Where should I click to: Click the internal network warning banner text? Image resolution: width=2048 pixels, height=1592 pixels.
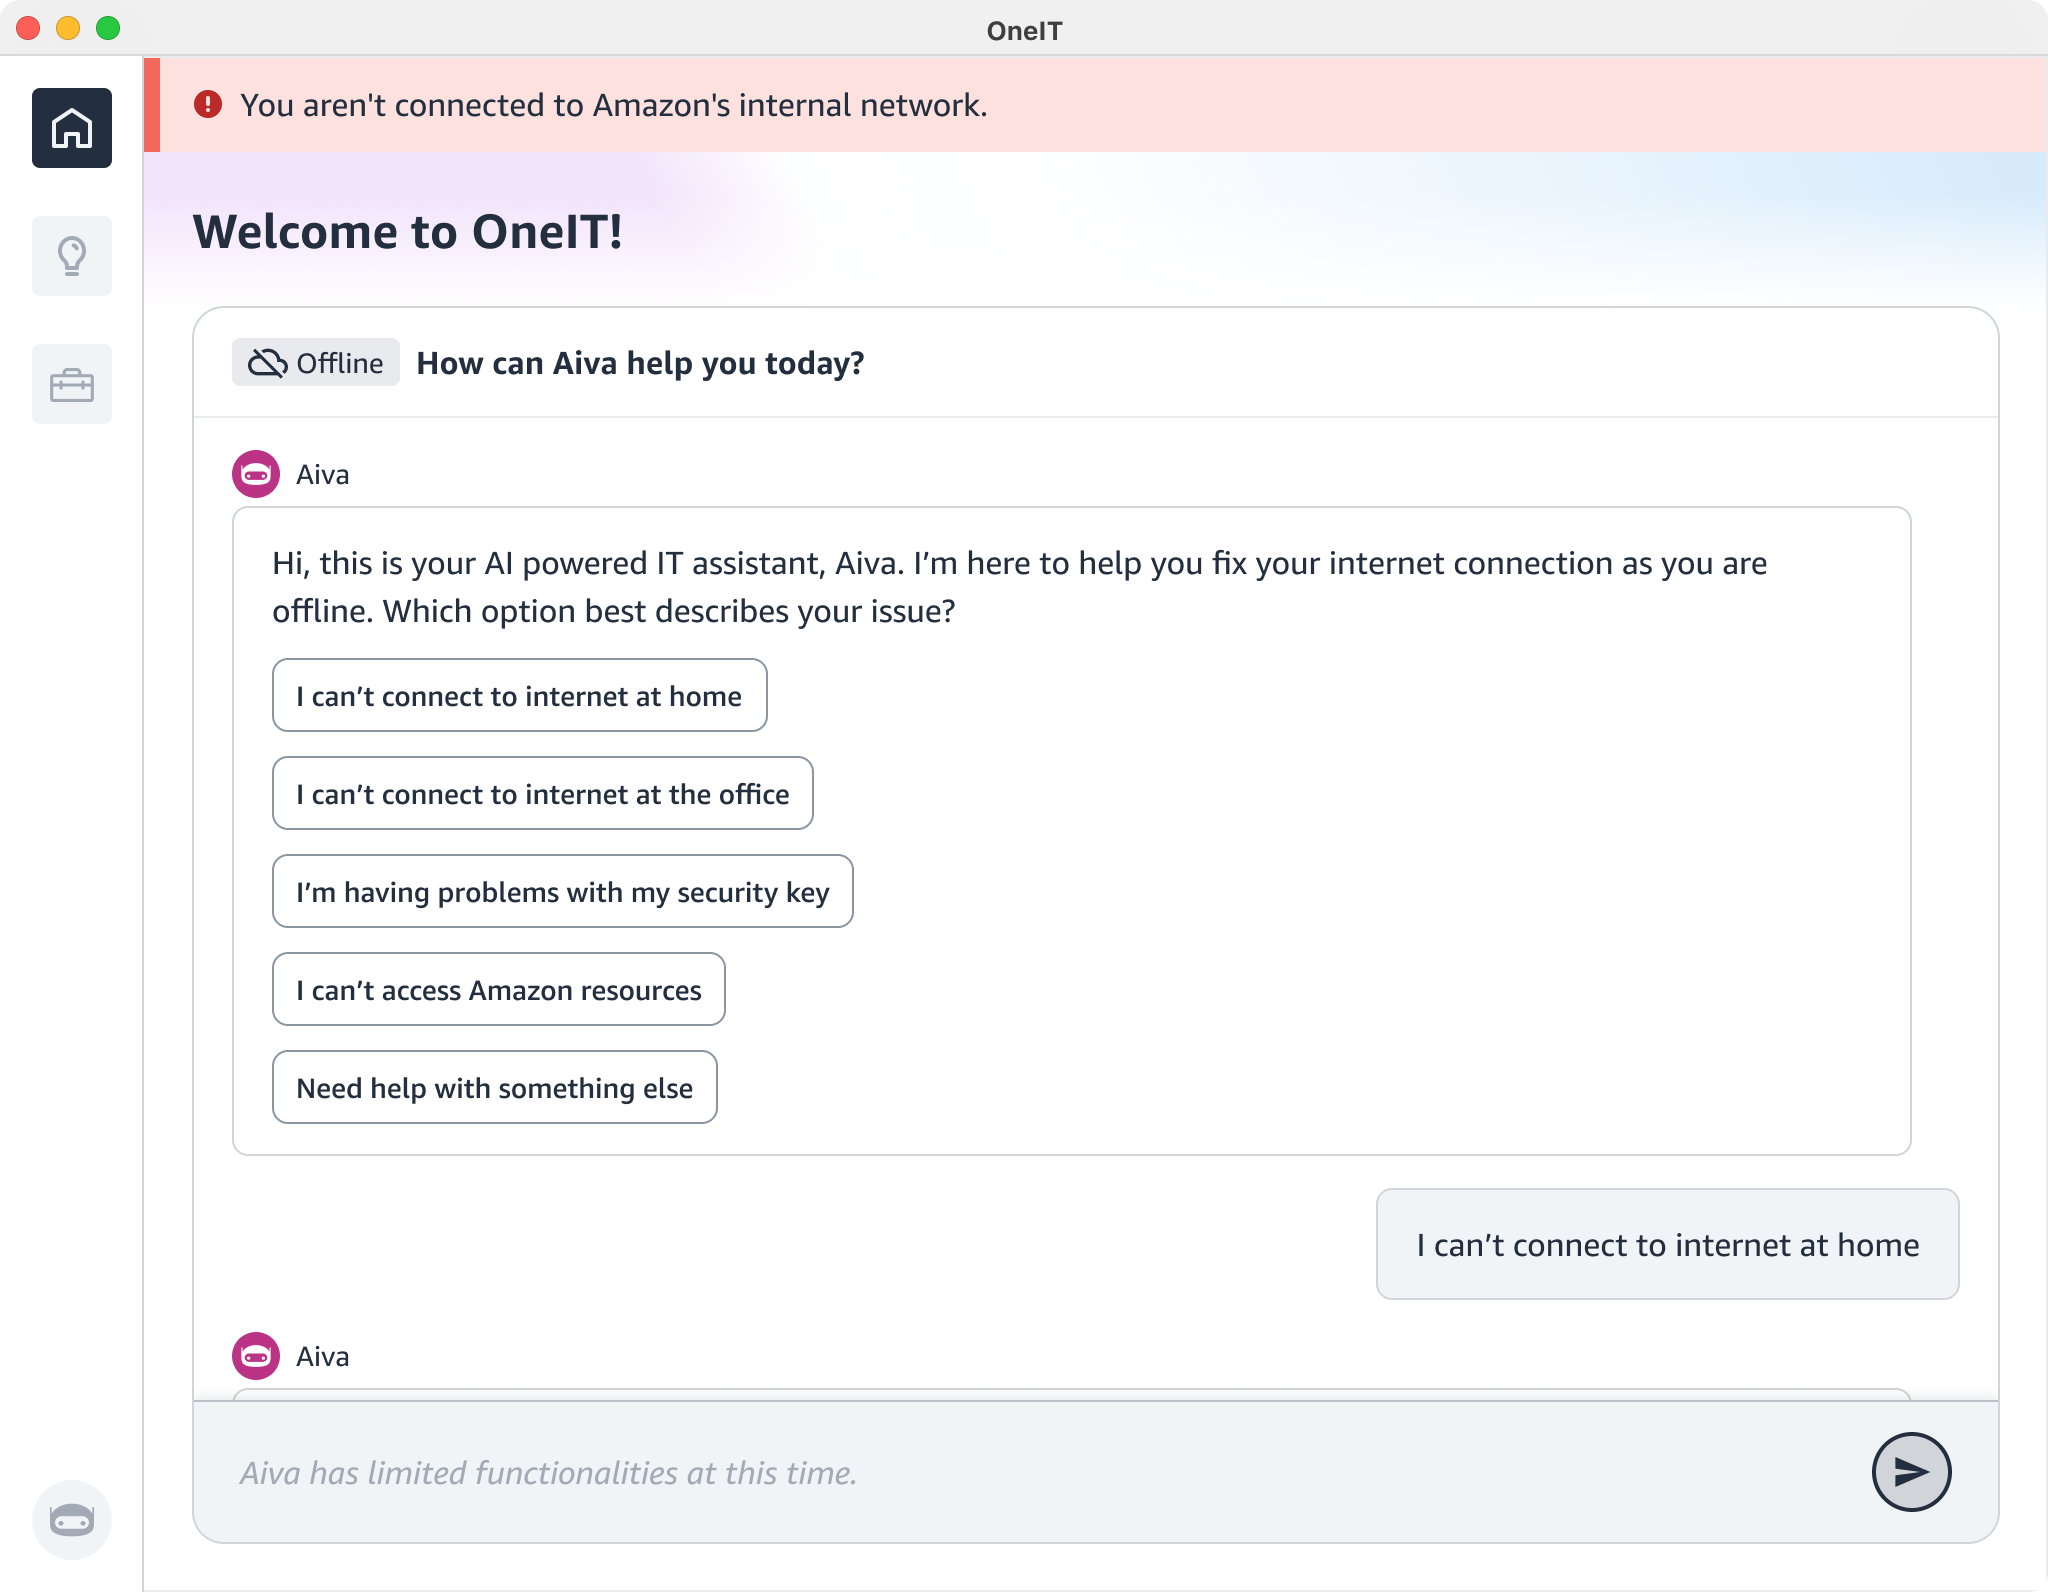[x=613, y=105]
